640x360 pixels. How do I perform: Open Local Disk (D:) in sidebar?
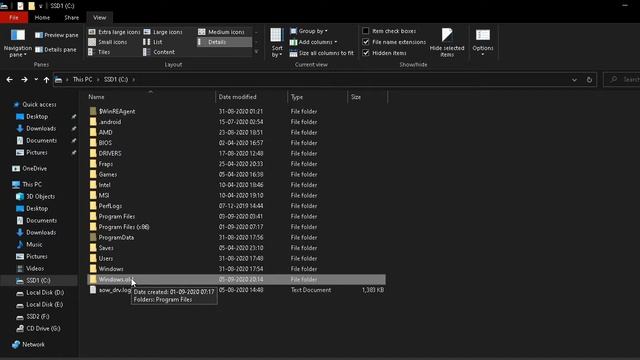[40, 293]
